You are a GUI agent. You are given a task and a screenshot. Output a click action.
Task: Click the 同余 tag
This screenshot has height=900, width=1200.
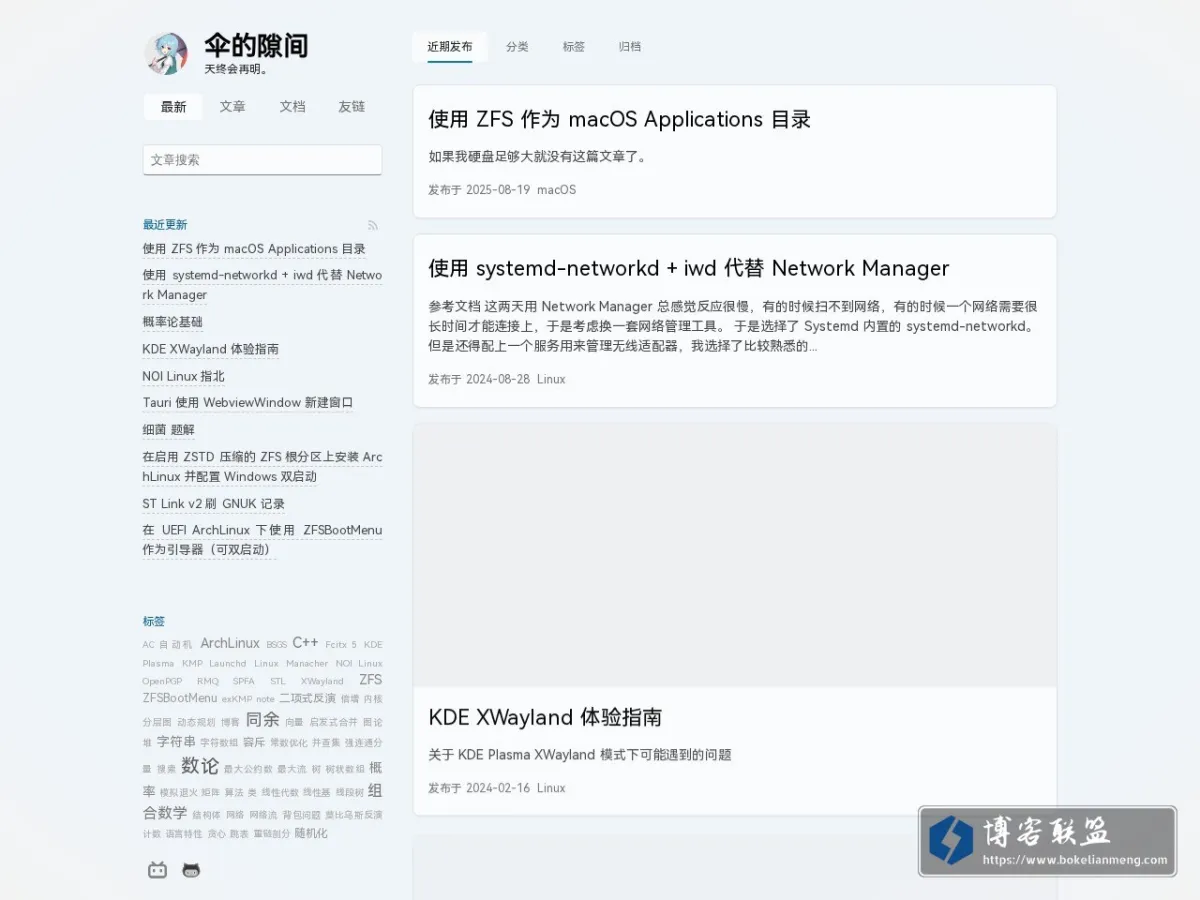coord(263,719)
